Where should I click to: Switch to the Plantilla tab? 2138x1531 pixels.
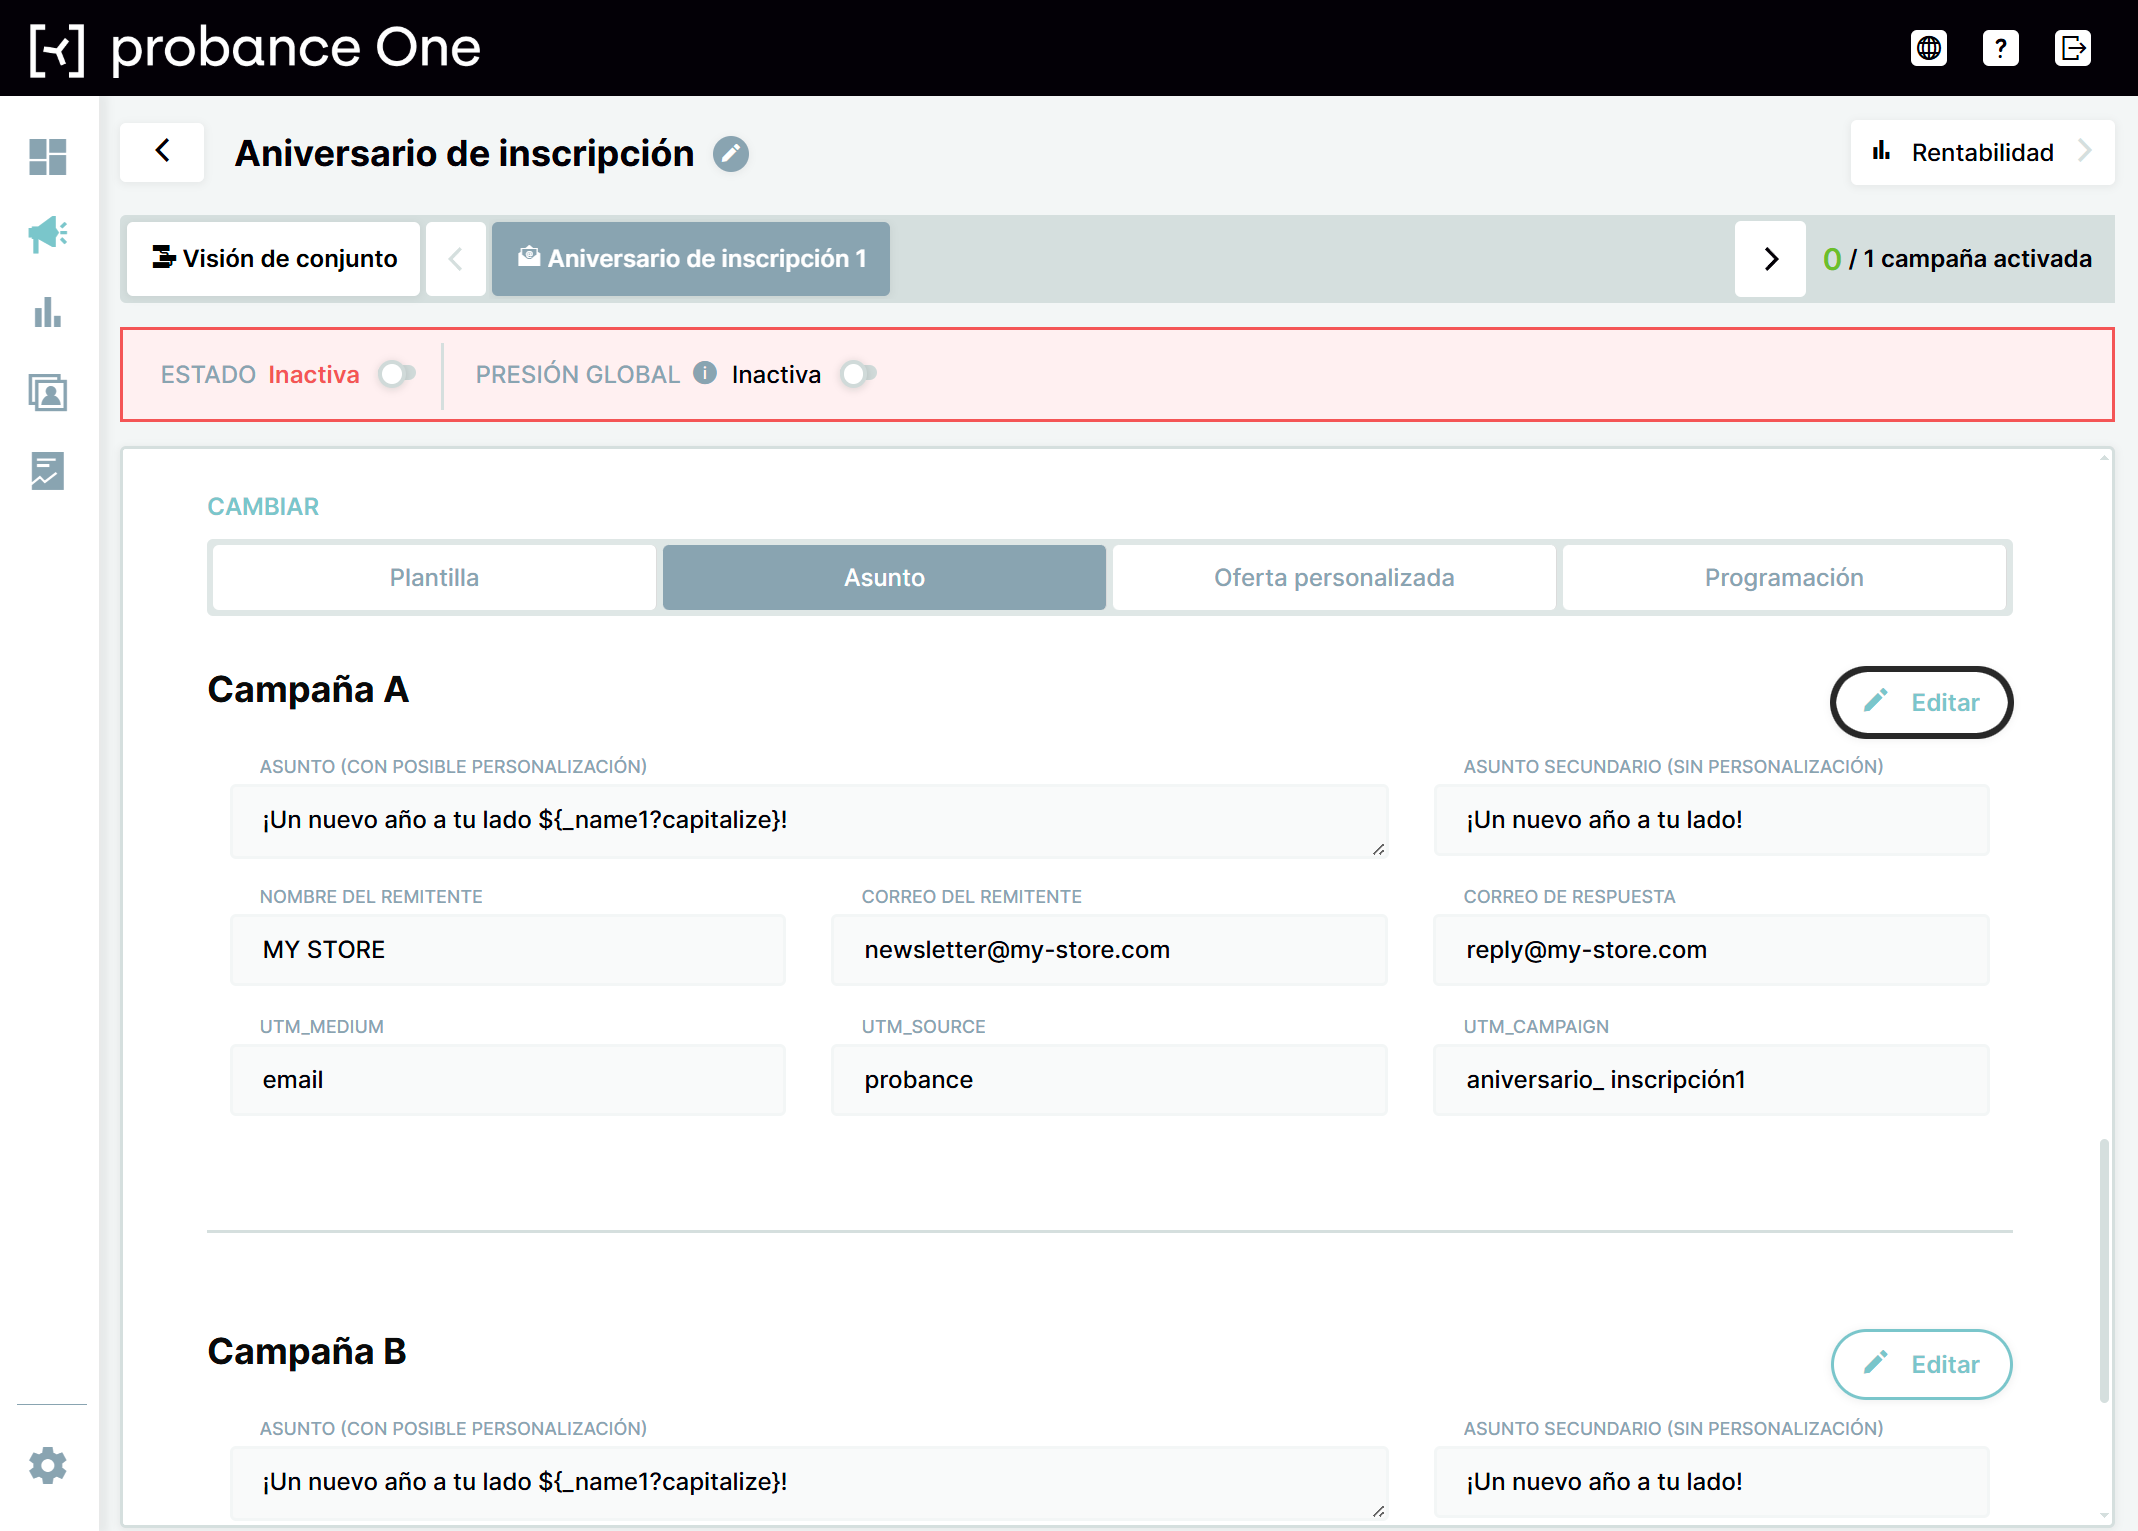(x=434, y=578)
